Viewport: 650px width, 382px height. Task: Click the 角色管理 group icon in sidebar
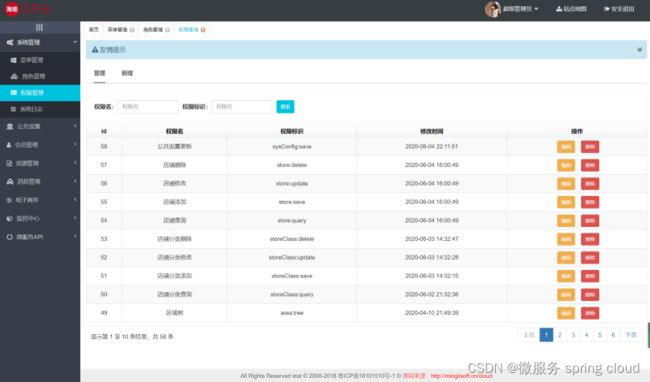[14, 76]
